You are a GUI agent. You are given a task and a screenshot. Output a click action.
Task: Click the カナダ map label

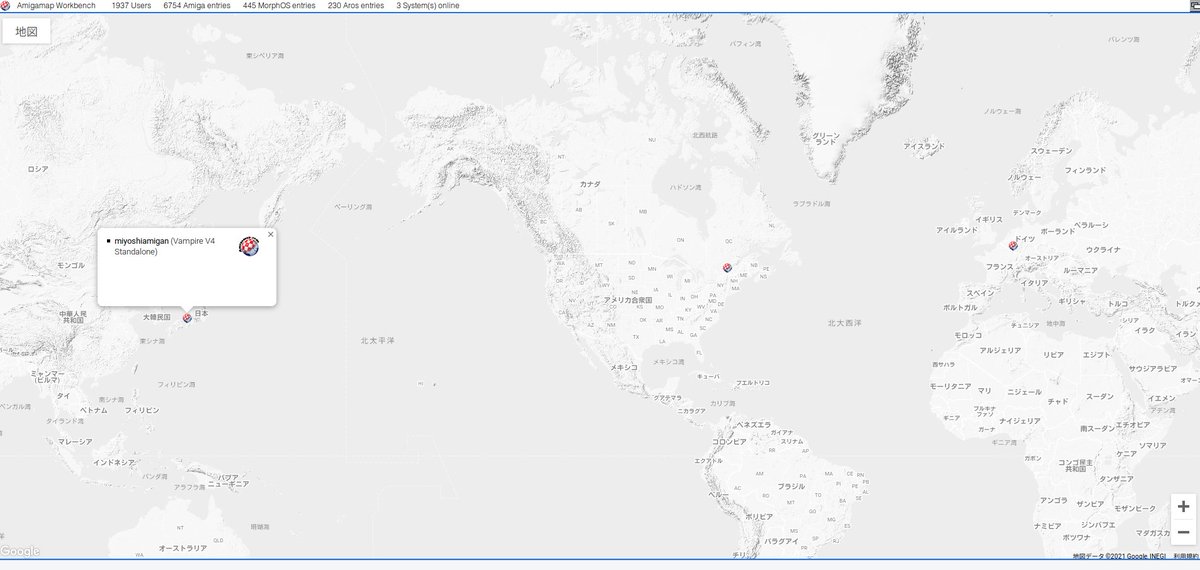click(590, 184)
